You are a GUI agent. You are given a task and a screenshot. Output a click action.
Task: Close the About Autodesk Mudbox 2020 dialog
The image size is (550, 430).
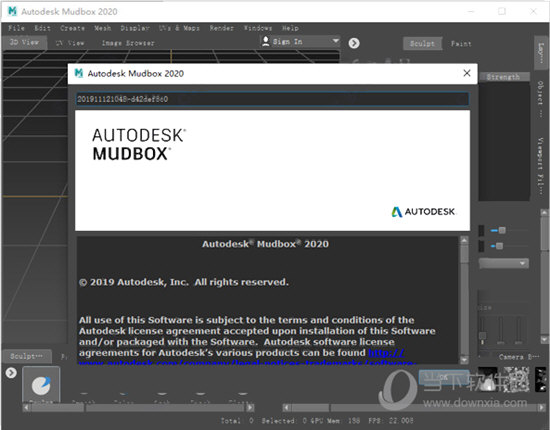click(x=467, y=73)
